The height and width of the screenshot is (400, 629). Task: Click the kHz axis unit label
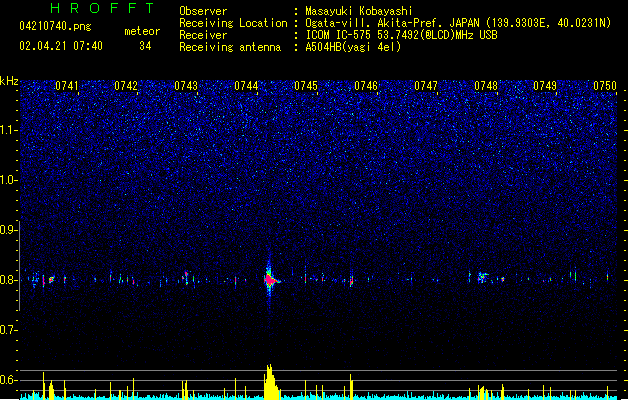(9, 81)
